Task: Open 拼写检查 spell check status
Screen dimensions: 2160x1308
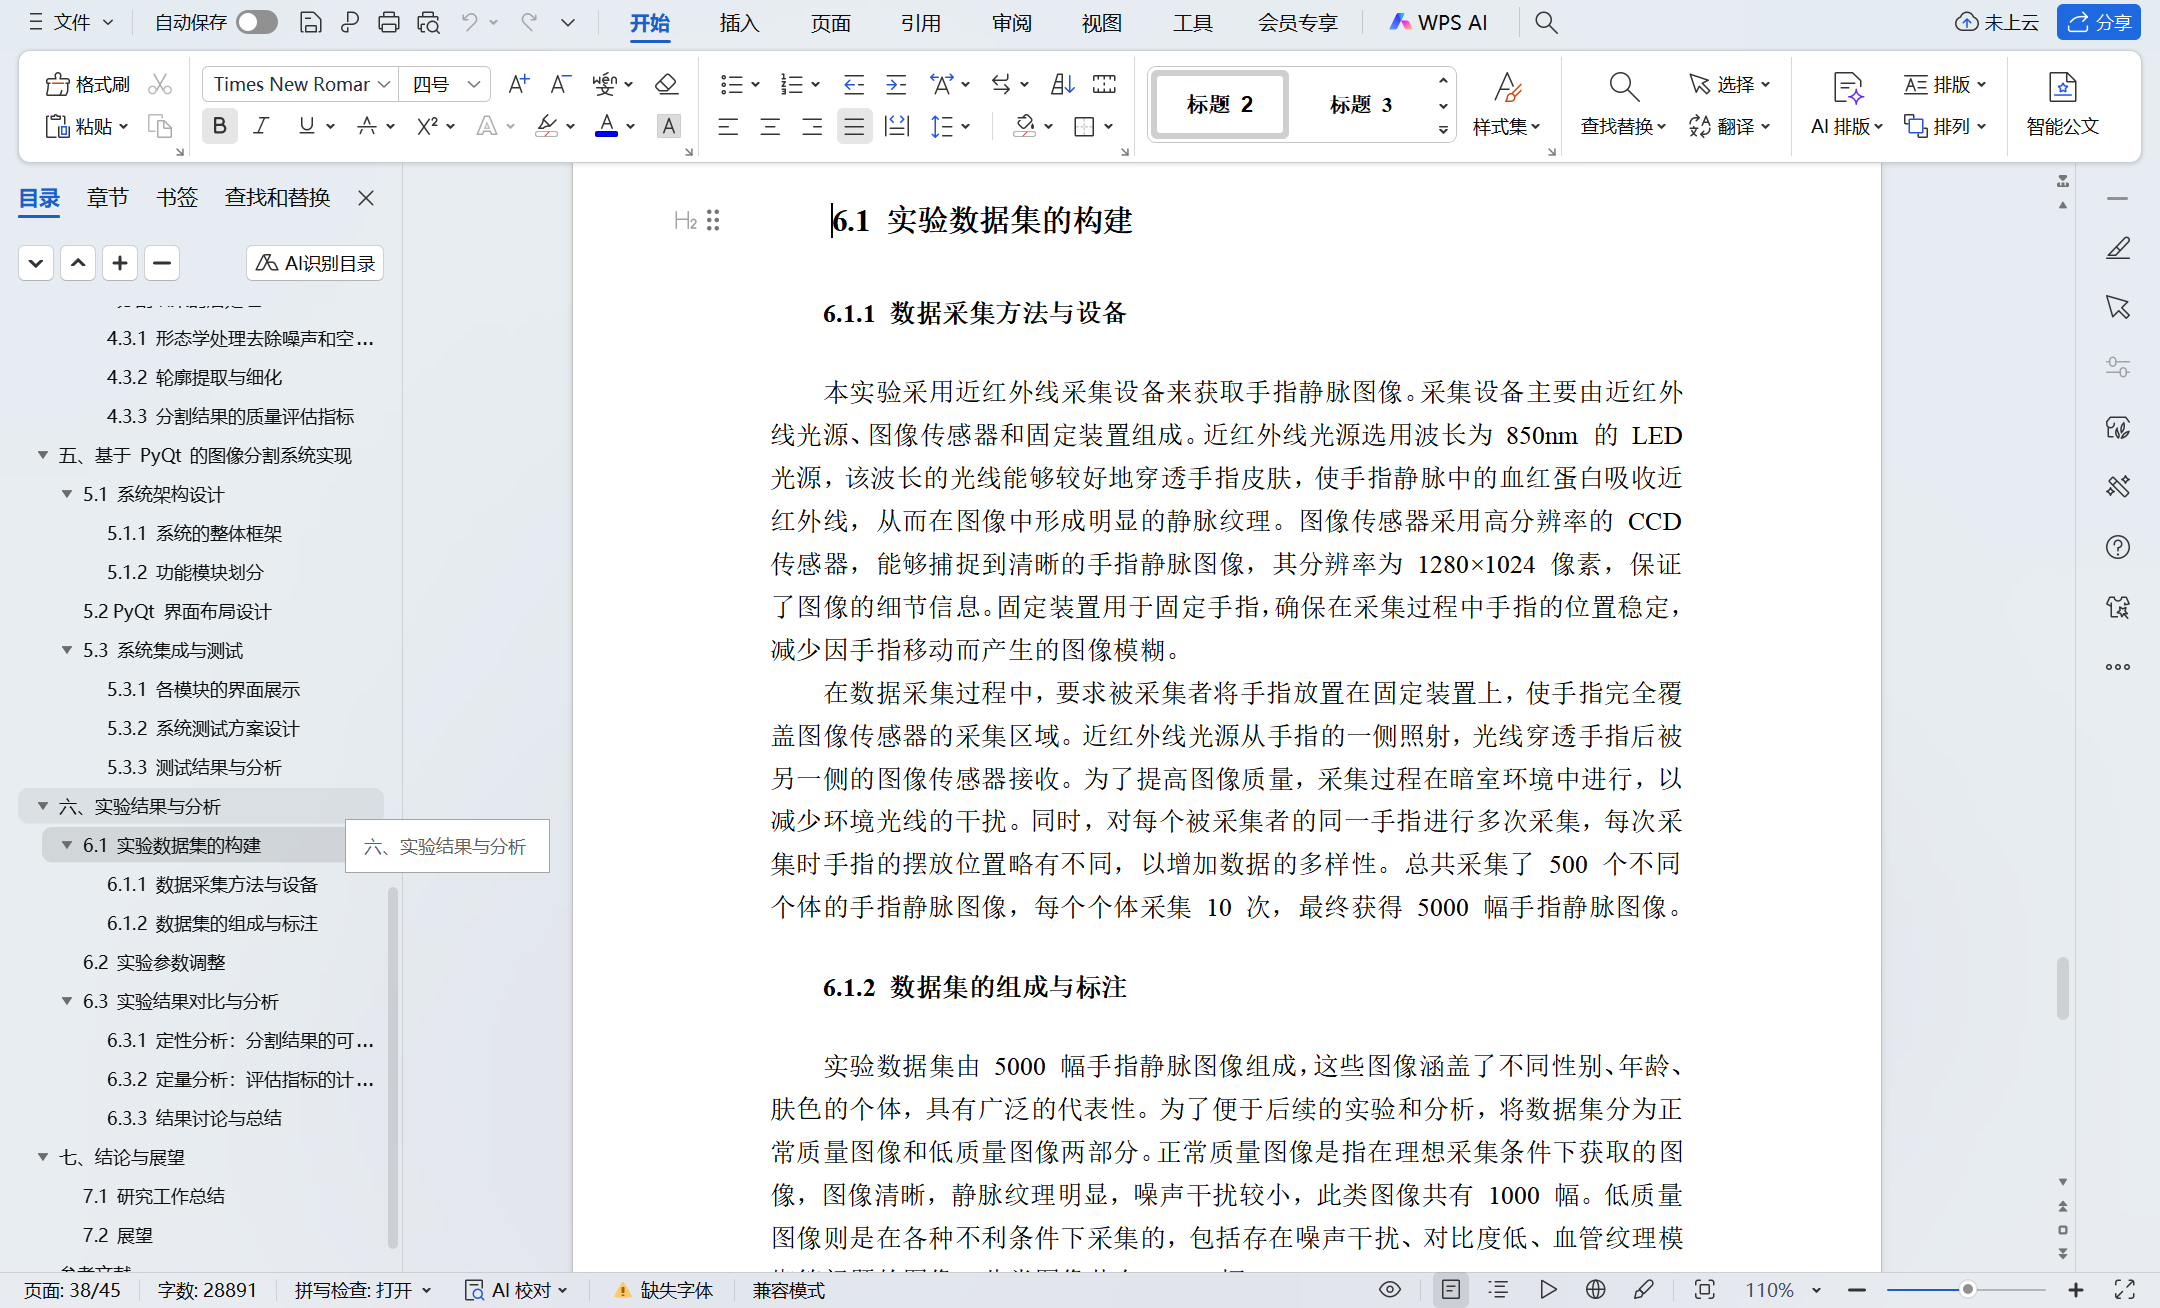Action: pyautogui.click(x=363, y=1290)
